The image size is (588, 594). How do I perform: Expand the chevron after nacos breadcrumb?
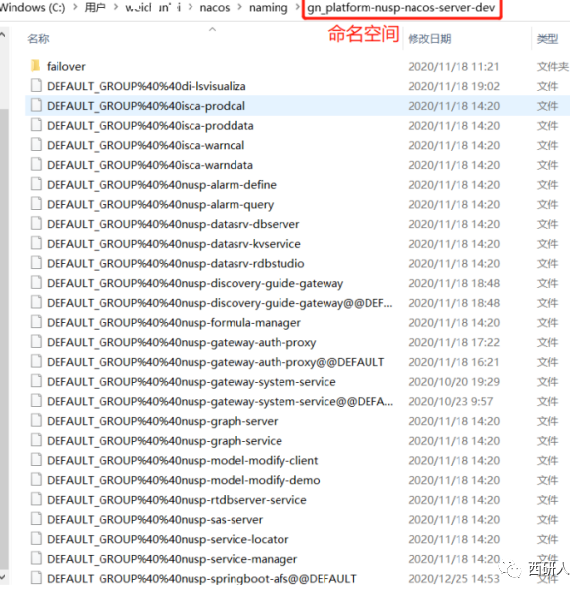pos(239,8)
